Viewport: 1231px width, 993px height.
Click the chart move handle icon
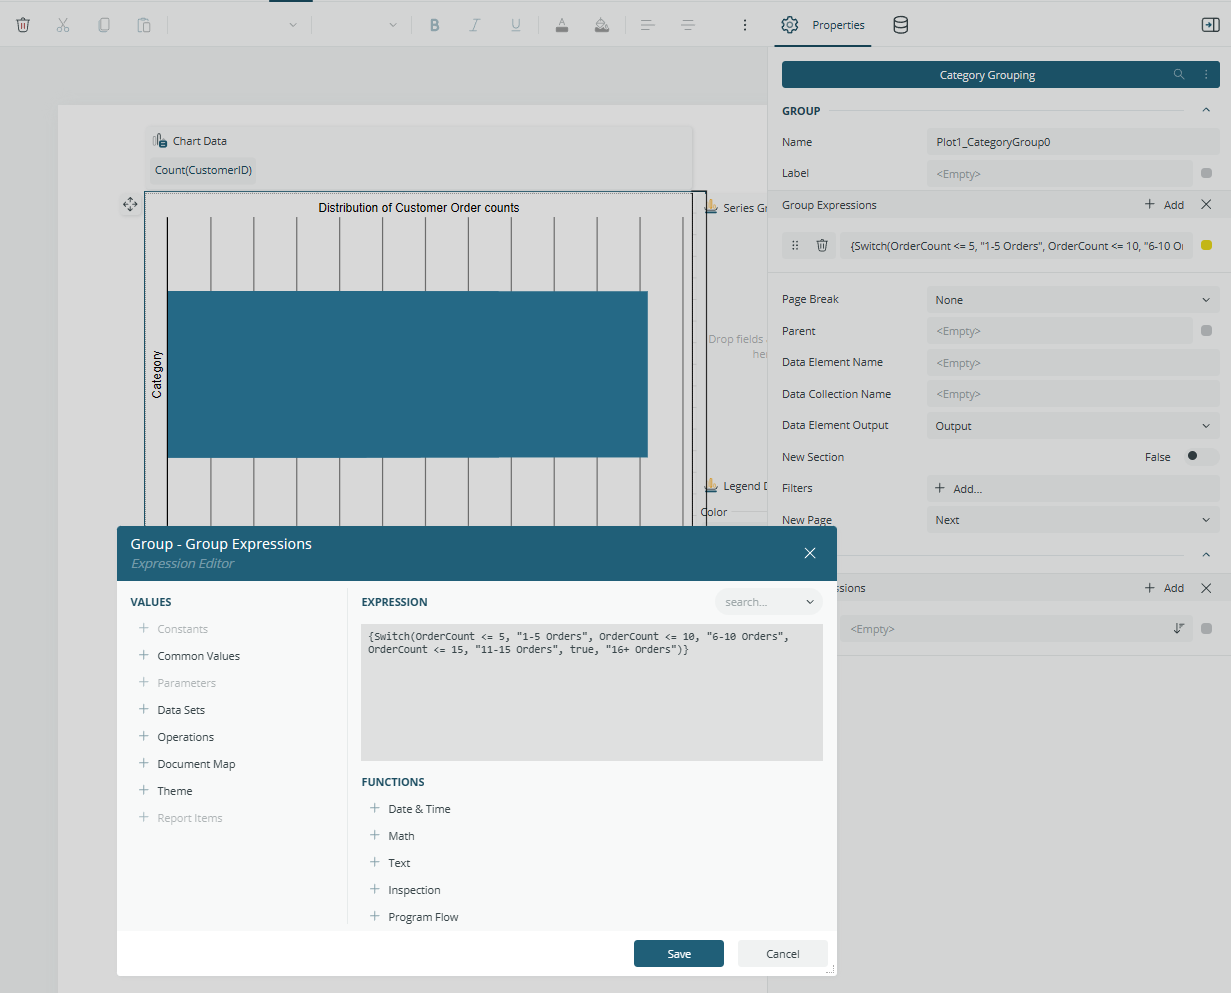point(130,205)
